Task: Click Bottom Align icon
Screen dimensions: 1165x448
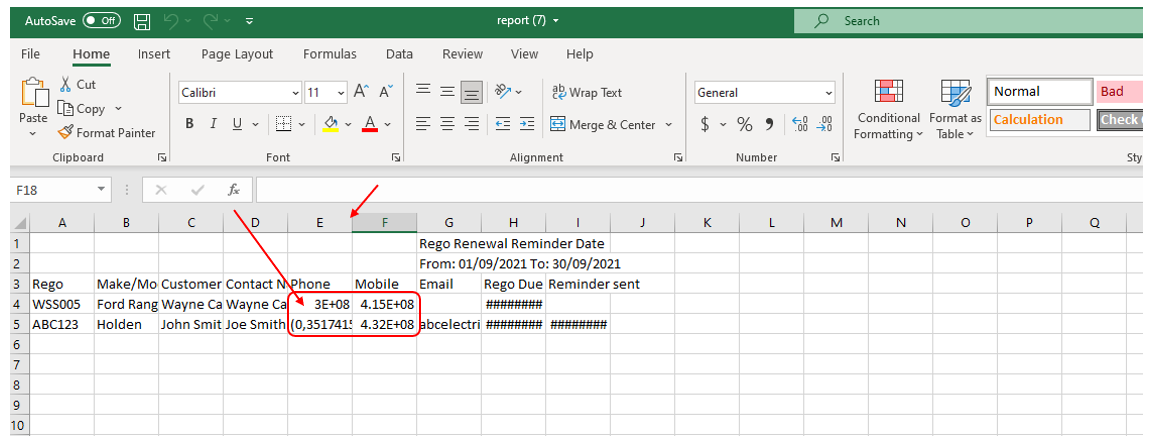Action: 471,92
